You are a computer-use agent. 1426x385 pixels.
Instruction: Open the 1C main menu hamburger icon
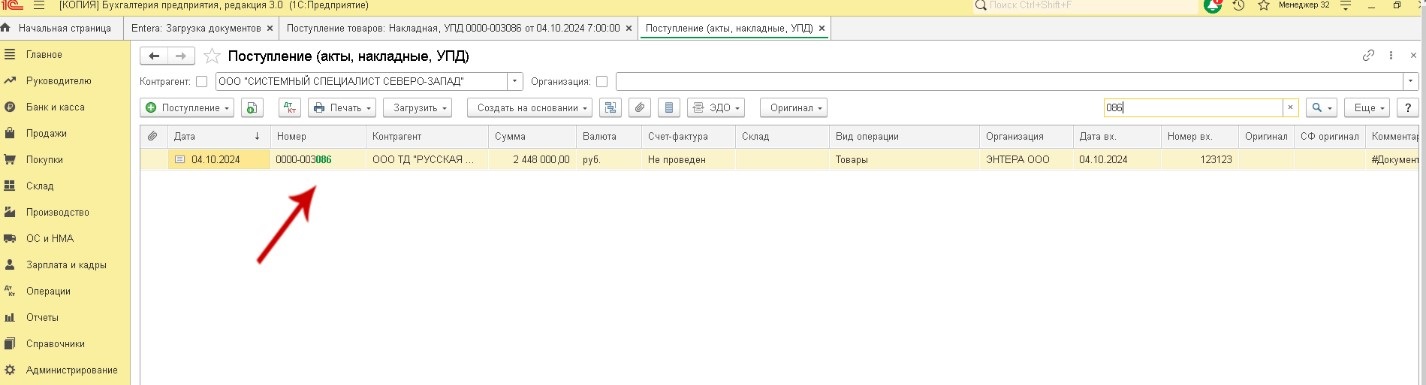[40, 6]
